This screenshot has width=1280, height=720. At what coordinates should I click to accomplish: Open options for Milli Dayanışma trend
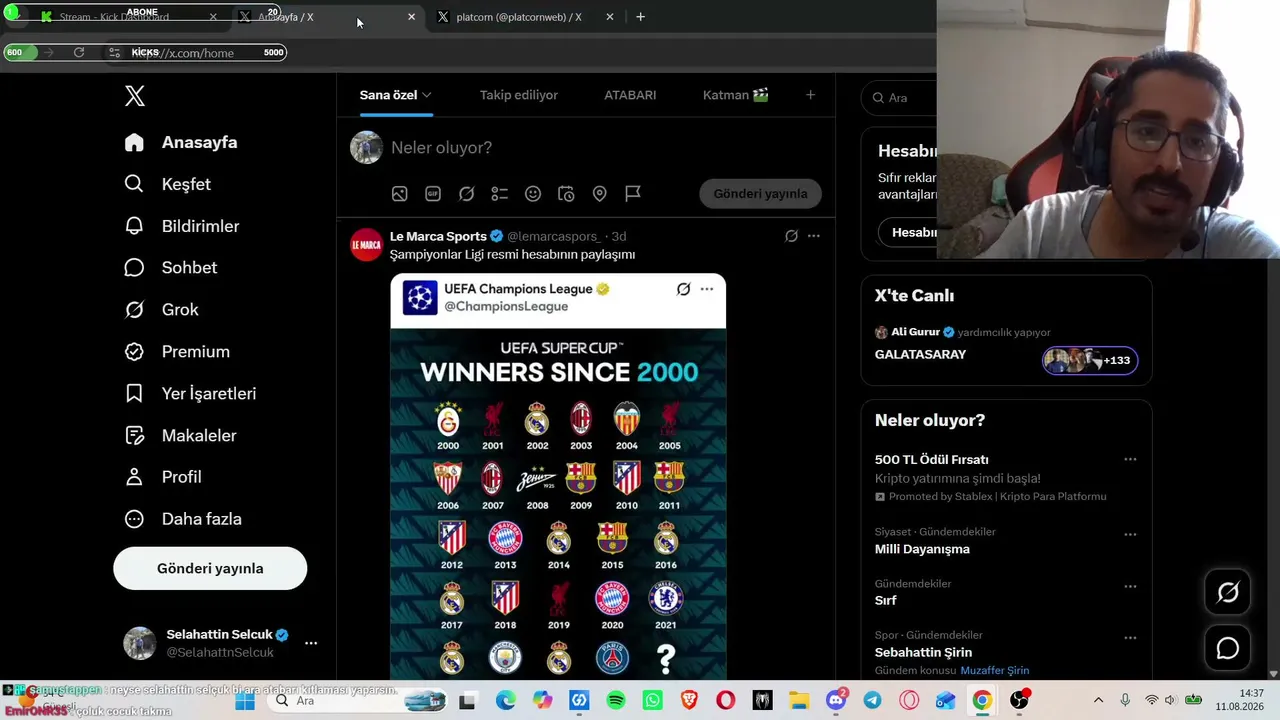pos(1130,534)
